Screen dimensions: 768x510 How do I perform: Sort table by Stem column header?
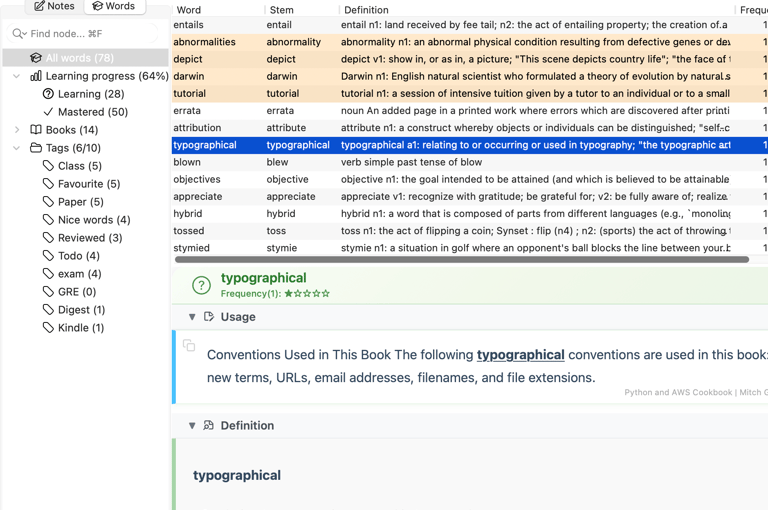(281, 10)
